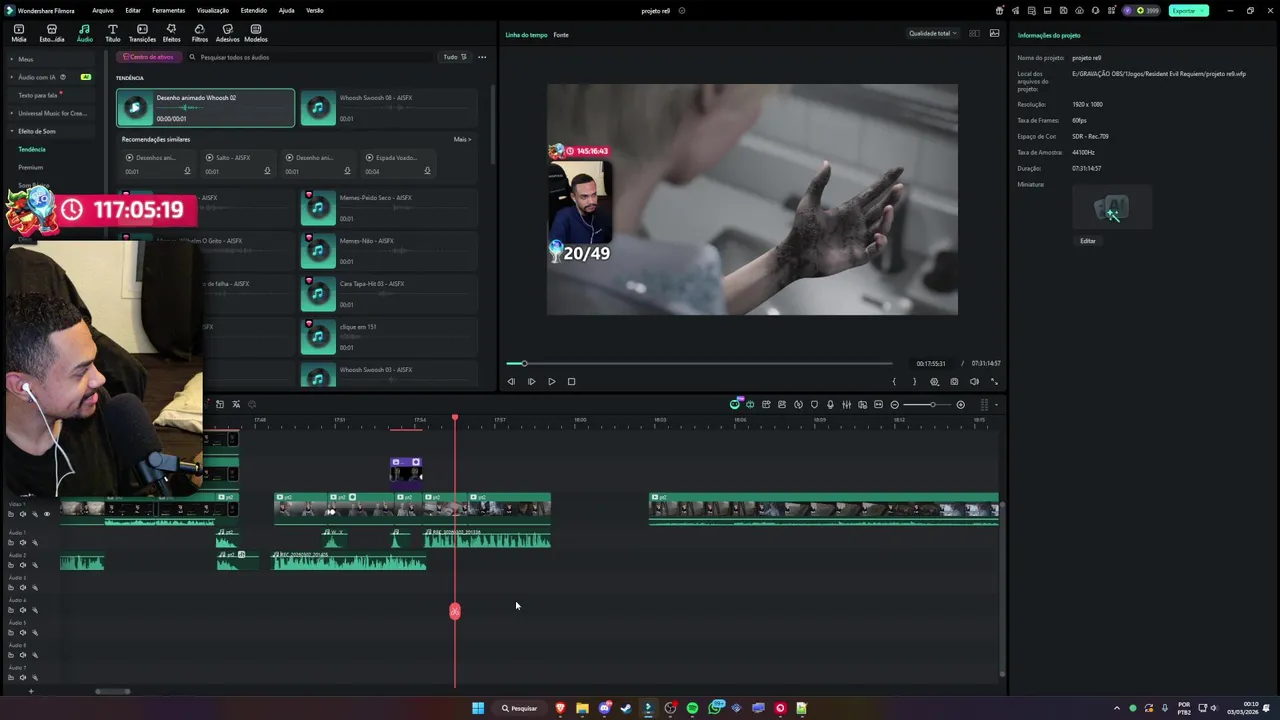Select the Memes-Peido Seco - AISFX sound

pyautogui.click(x=388, y=208)
